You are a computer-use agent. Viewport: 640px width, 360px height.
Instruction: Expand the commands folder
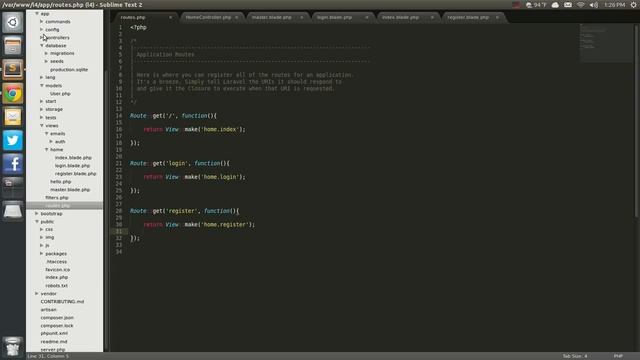coord(42,21)
